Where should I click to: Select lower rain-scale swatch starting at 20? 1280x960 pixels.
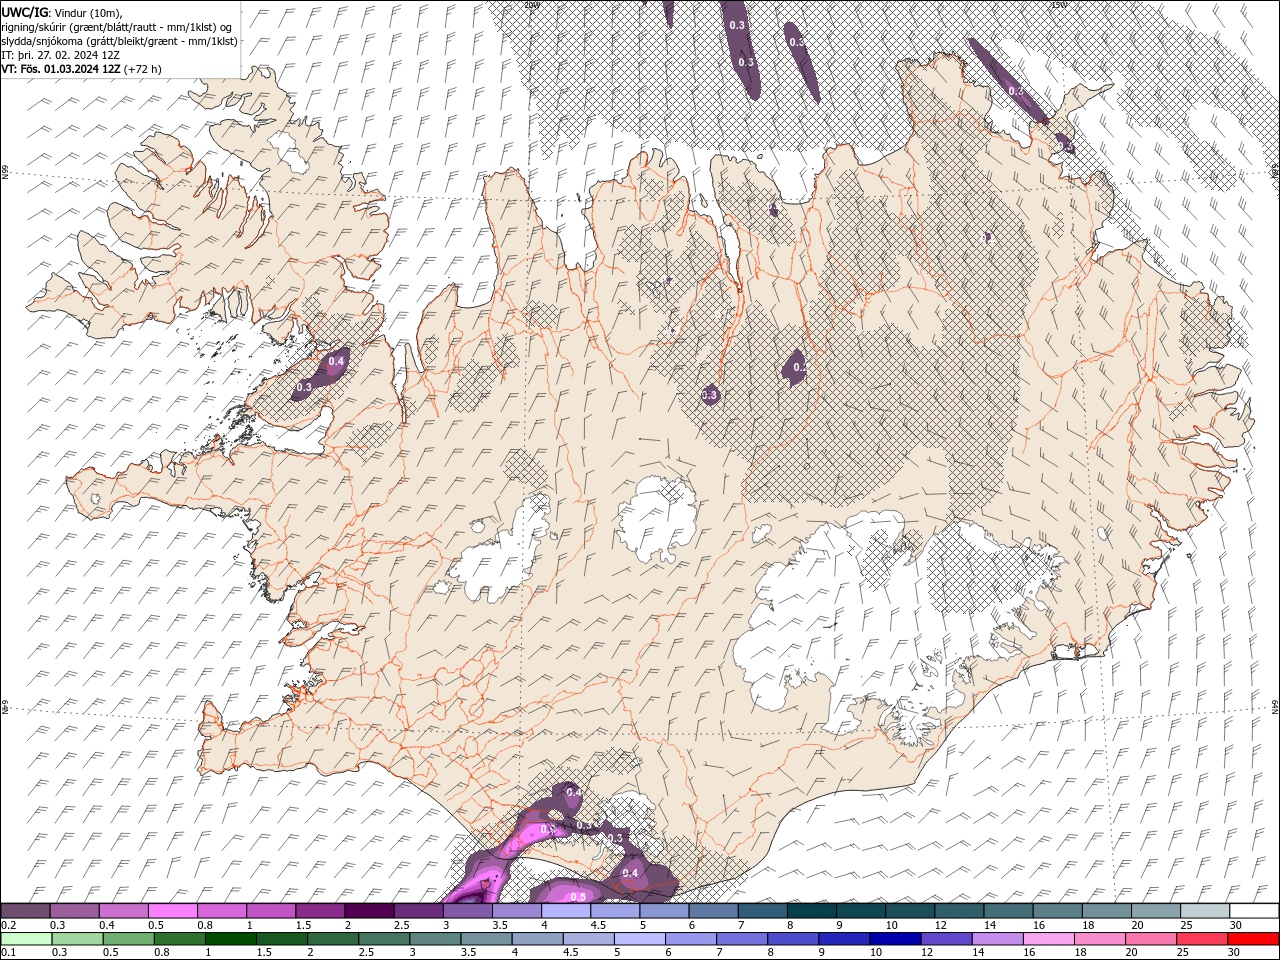click(1150, 939)
